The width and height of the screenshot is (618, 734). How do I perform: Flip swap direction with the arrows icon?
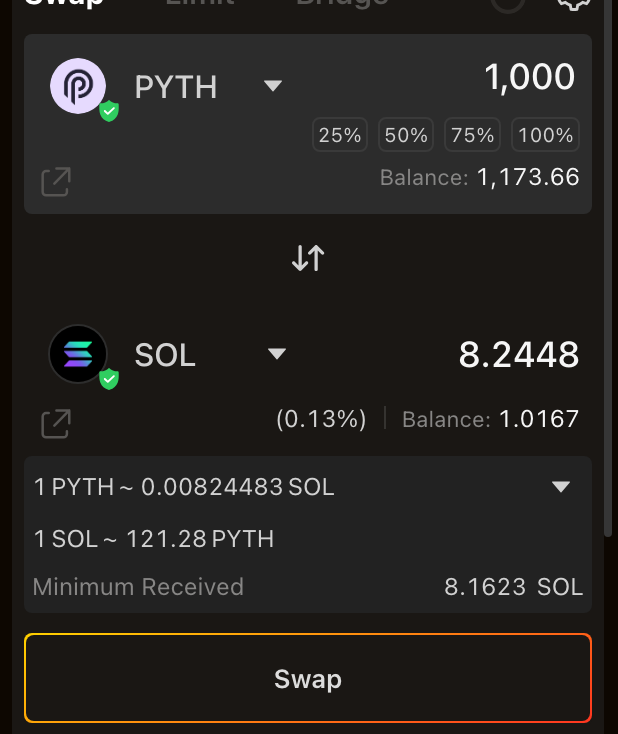[308, 258]
